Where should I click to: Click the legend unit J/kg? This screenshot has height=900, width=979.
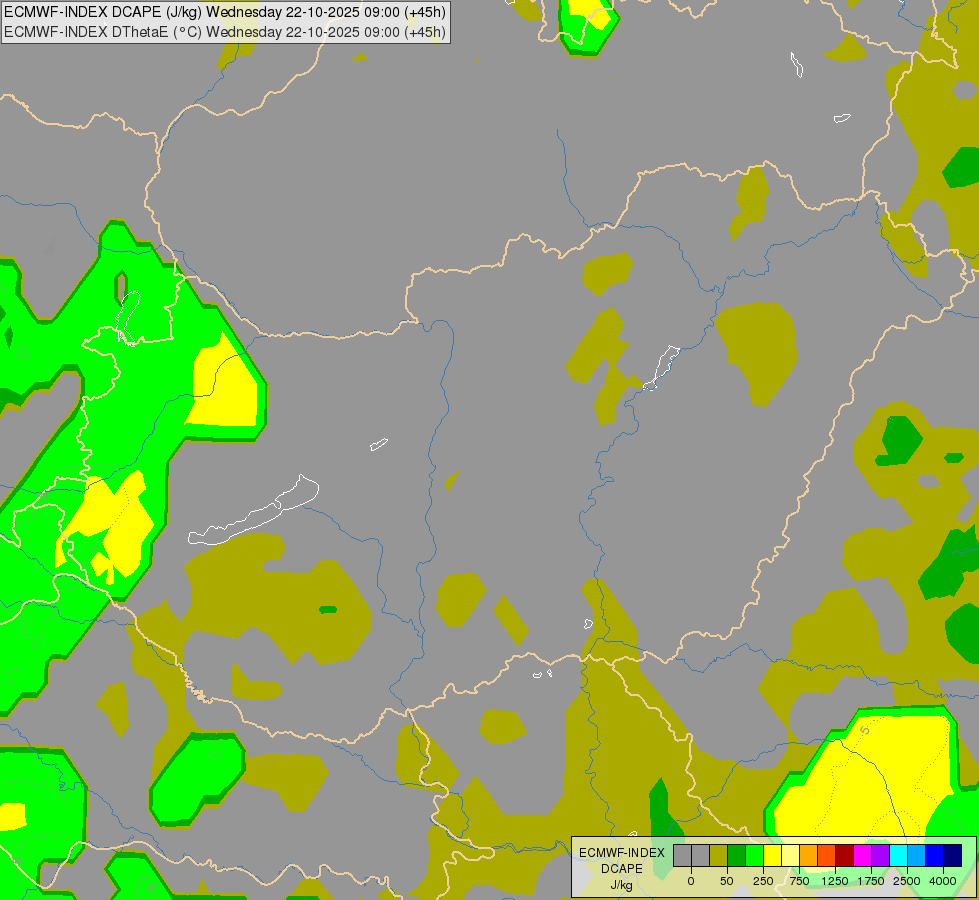(622, 886)
